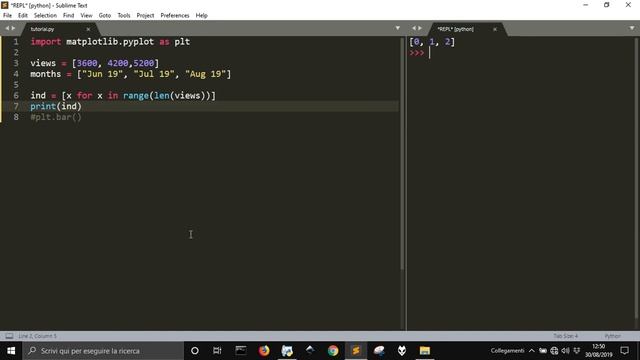Open the Collegamenti toolbar on taskbar

click(507, 351)
